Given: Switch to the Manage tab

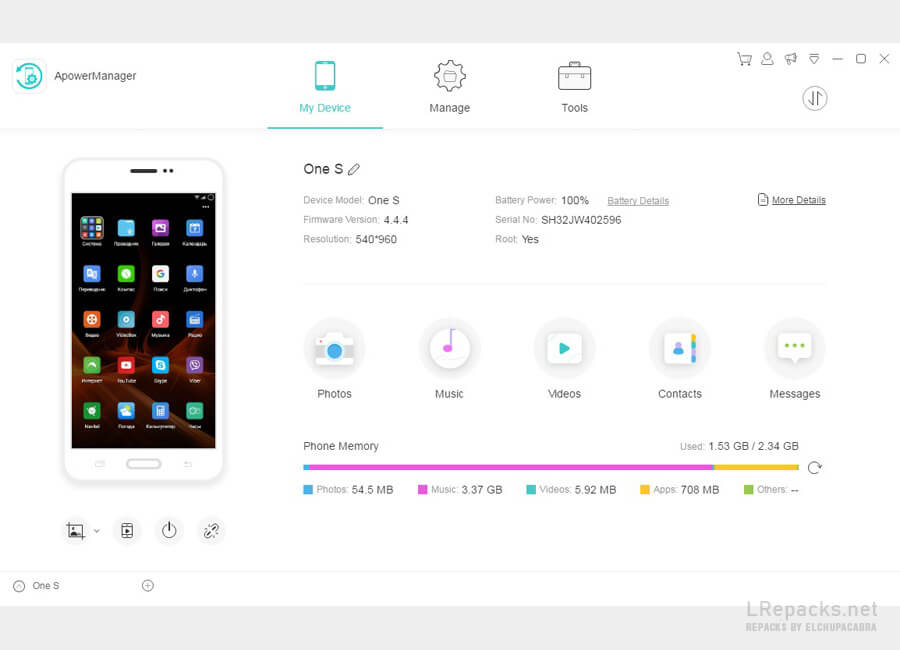Looking at the screenshot, I should [x=449, y=86].
